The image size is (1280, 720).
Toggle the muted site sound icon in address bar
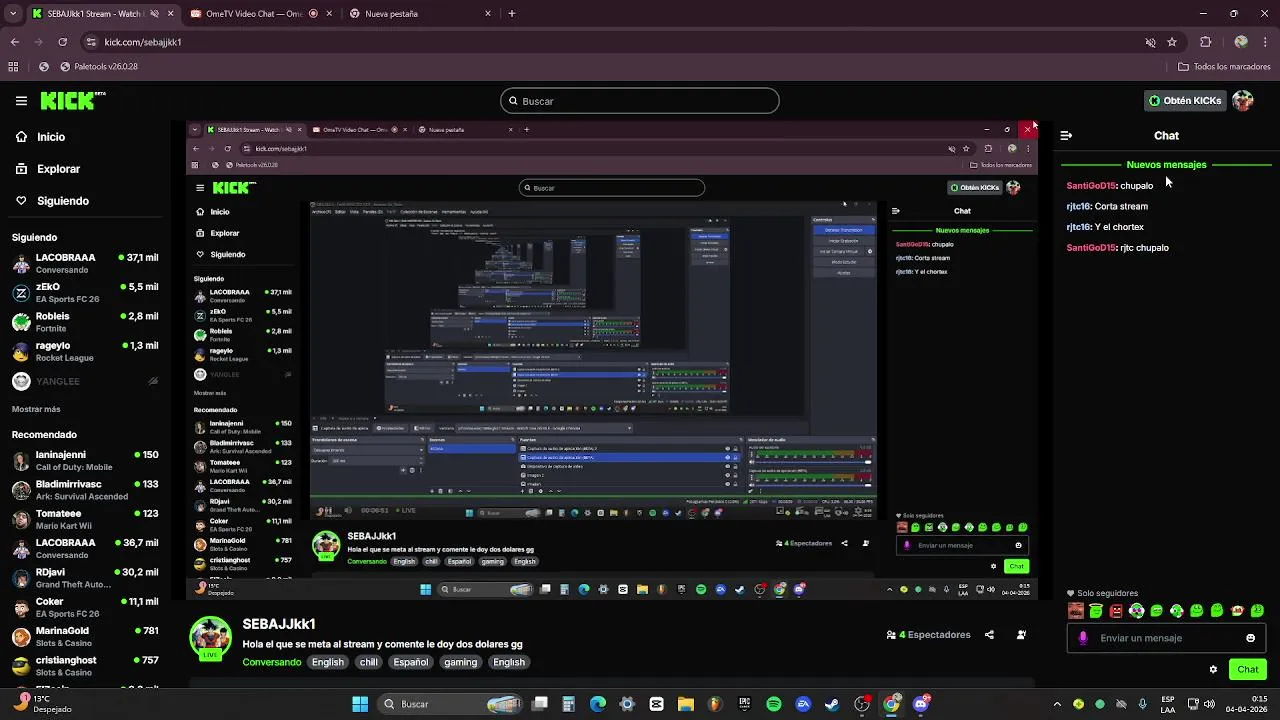pyautogui.click(x=1150, y=42)
